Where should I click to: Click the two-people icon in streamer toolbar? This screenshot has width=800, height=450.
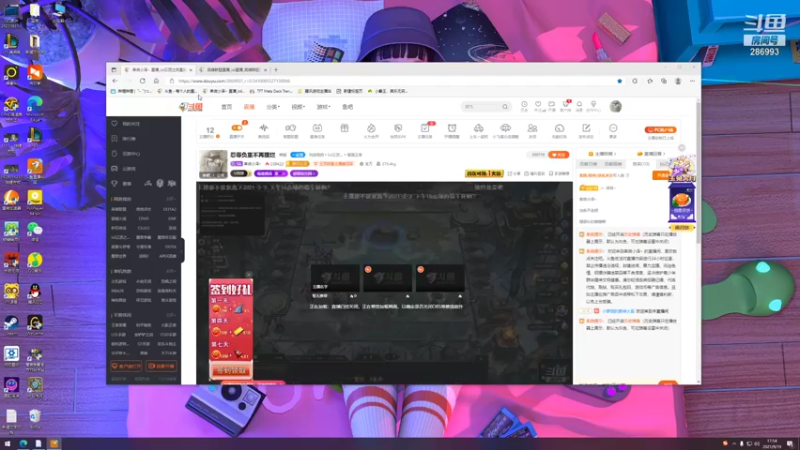532,129
